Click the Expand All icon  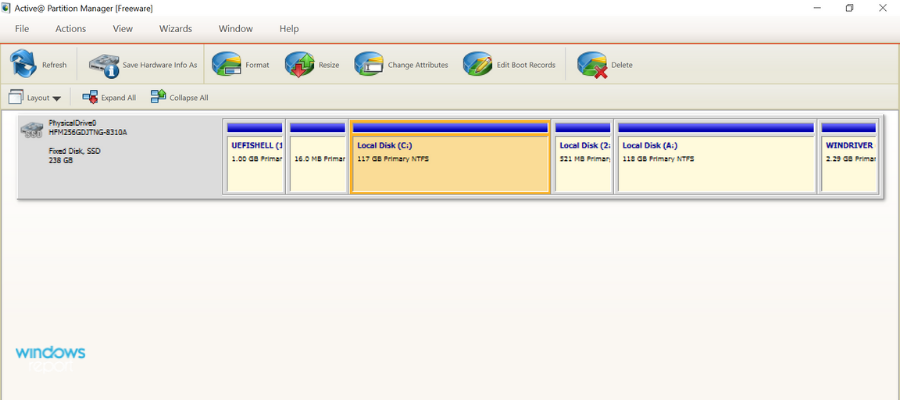(90, 97)
